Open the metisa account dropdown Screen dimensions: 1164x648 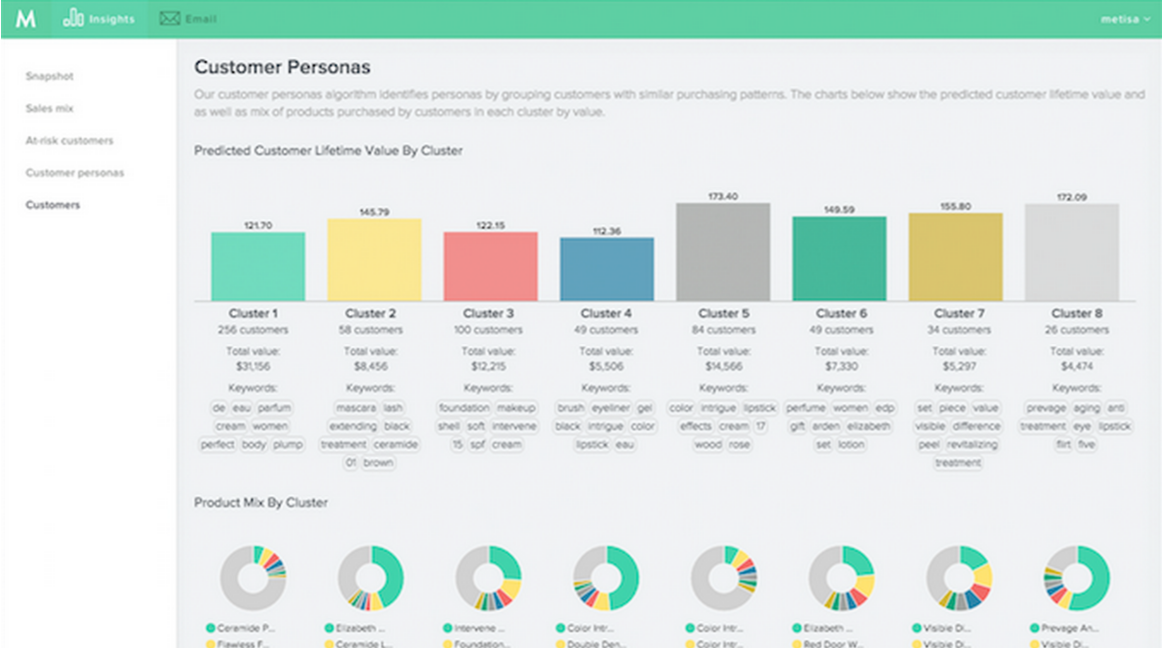(x=1125, y=19)
